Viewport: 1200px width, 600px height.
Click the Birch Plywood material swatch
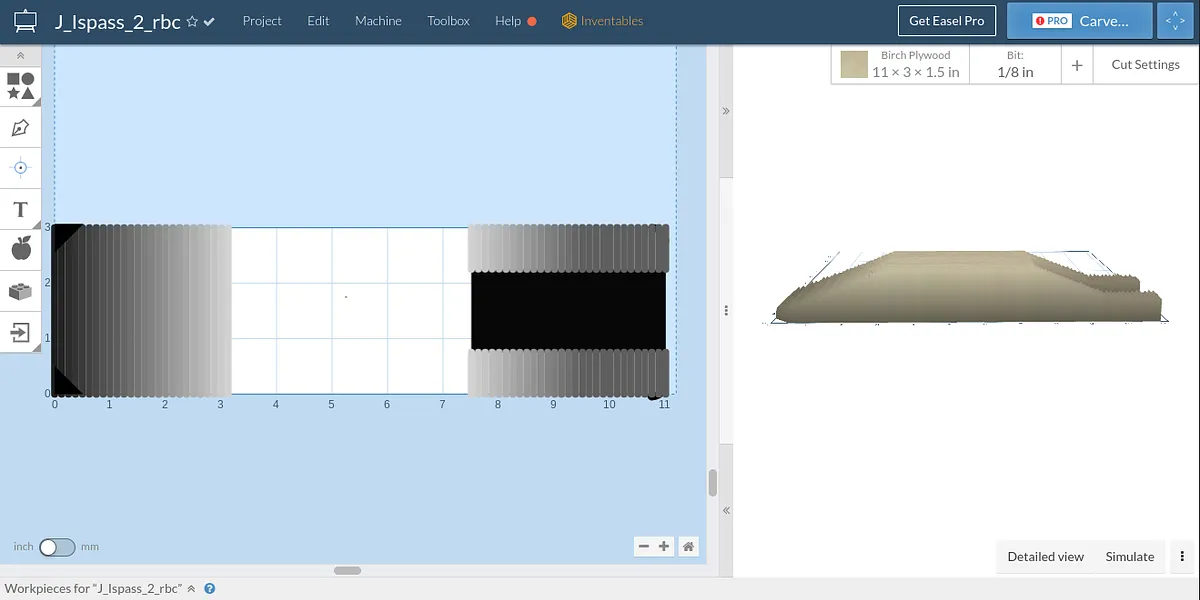point(854,65)
